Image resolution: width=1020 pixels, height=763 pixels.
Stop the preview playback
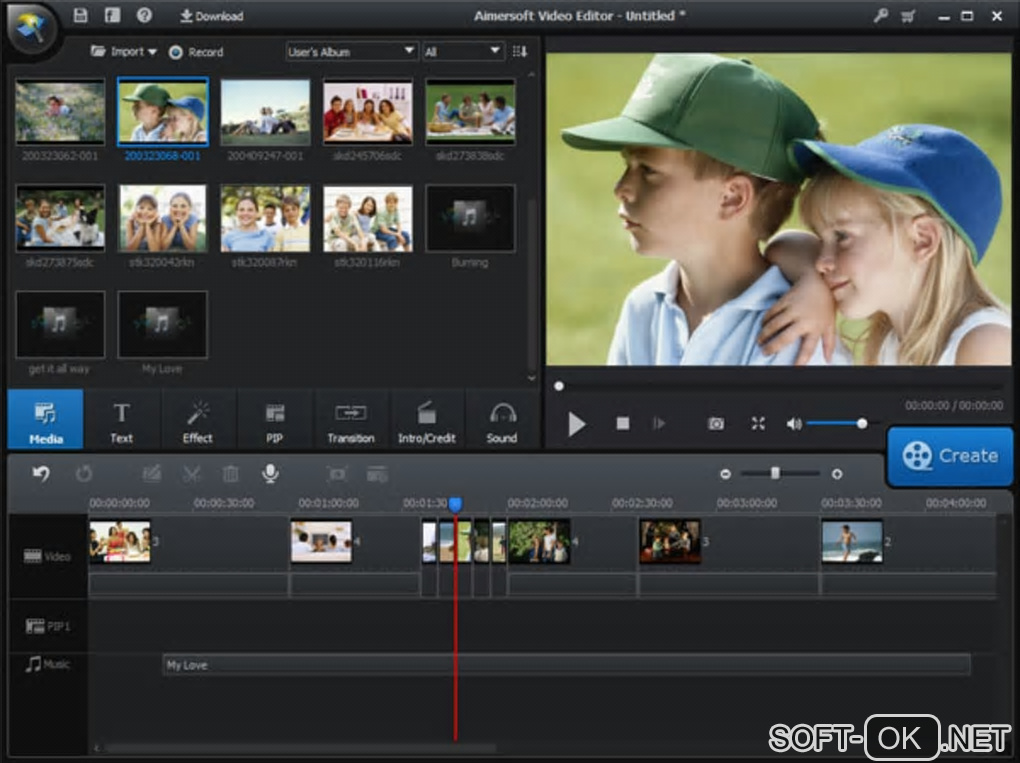tap(623, 424)
